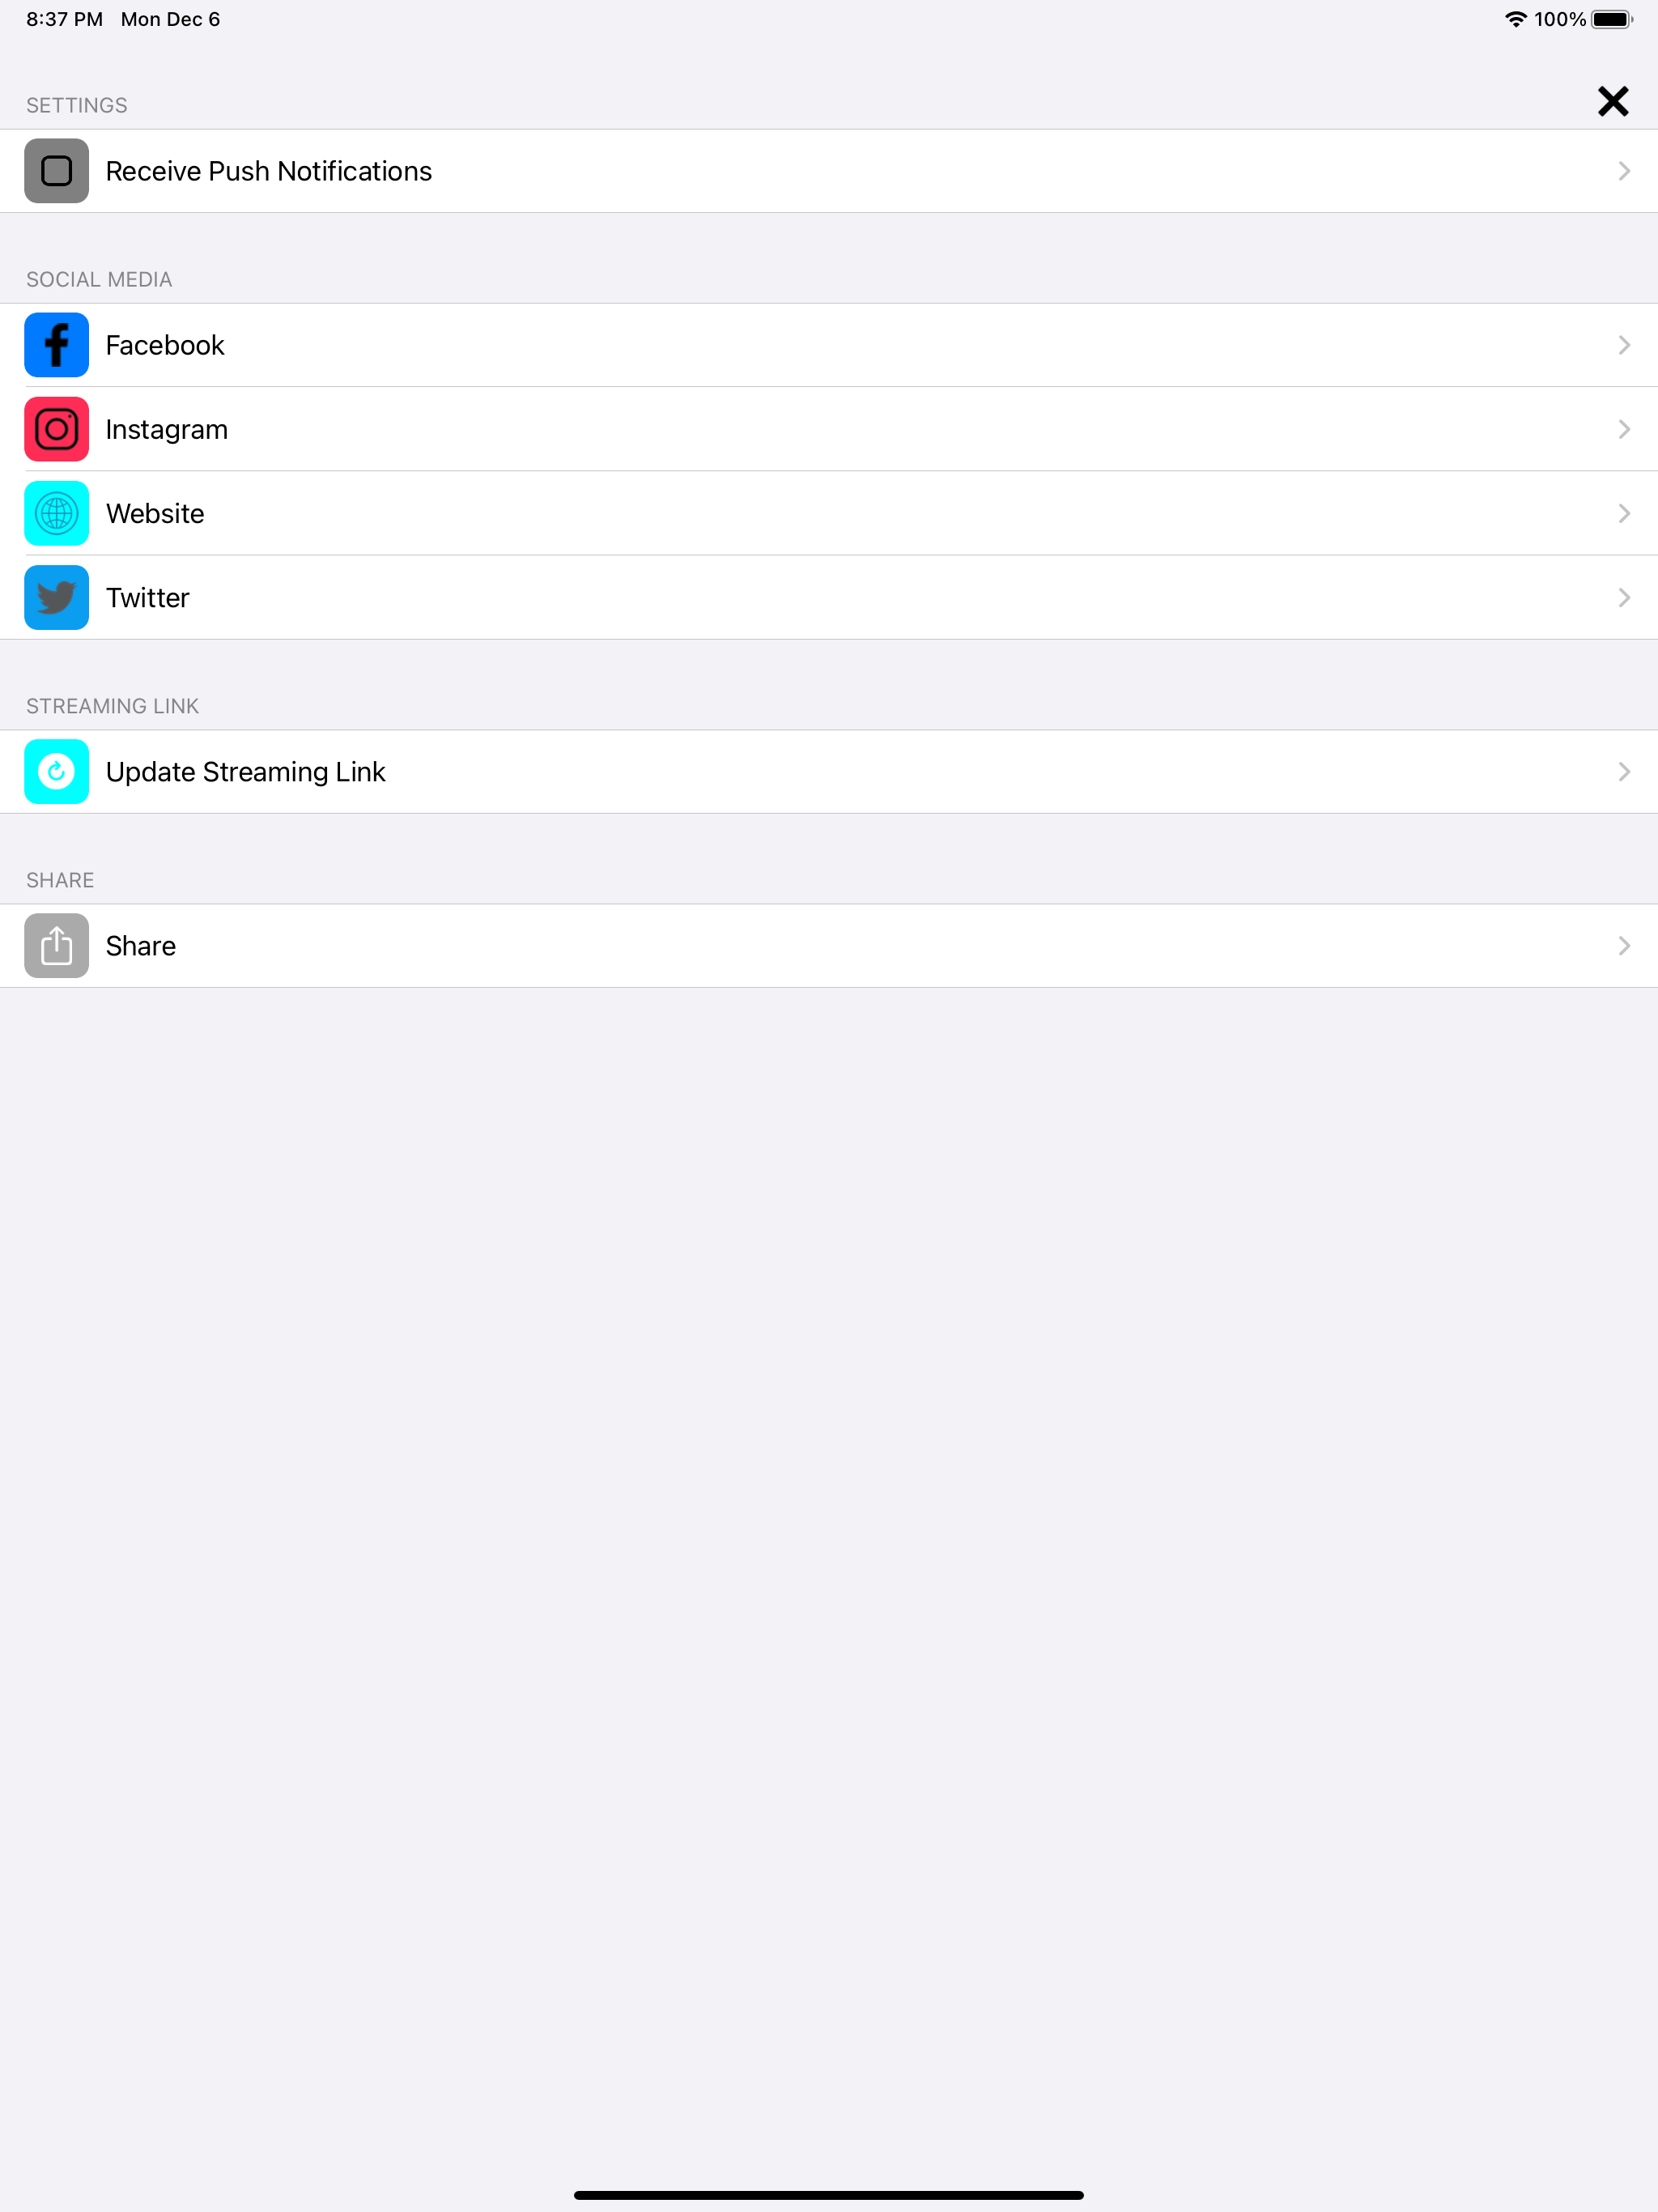Screen dimensions: 1658x2212
Task: Select the Twitter entry
Action: point(829,597)
